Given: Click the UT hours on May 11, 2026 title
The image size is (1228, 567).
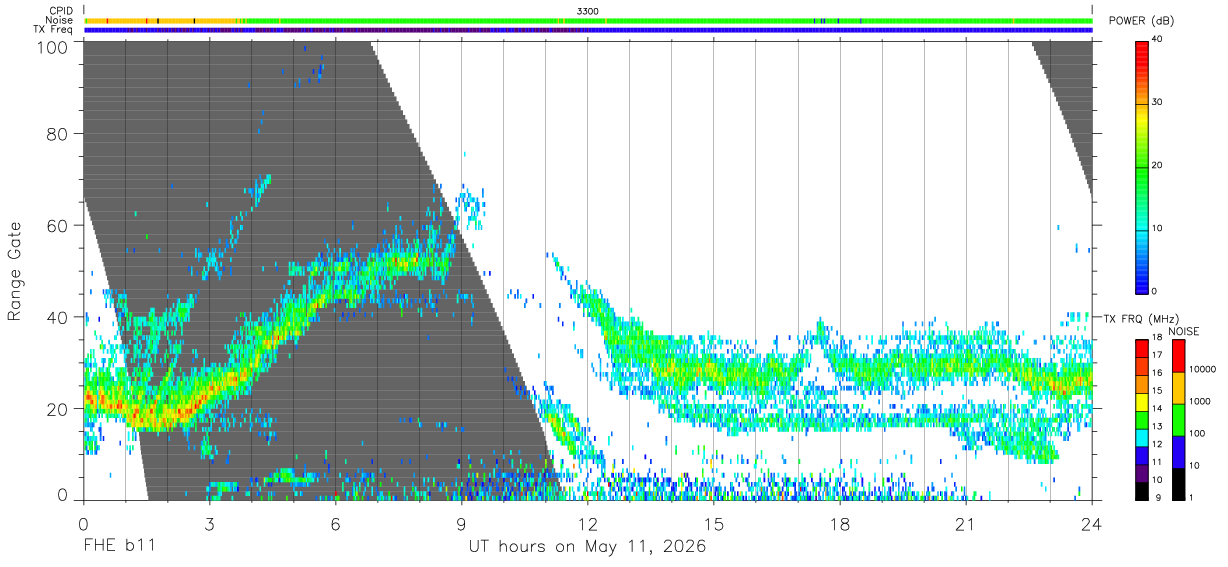Looking at the screenshot, I should coord(588,547).
